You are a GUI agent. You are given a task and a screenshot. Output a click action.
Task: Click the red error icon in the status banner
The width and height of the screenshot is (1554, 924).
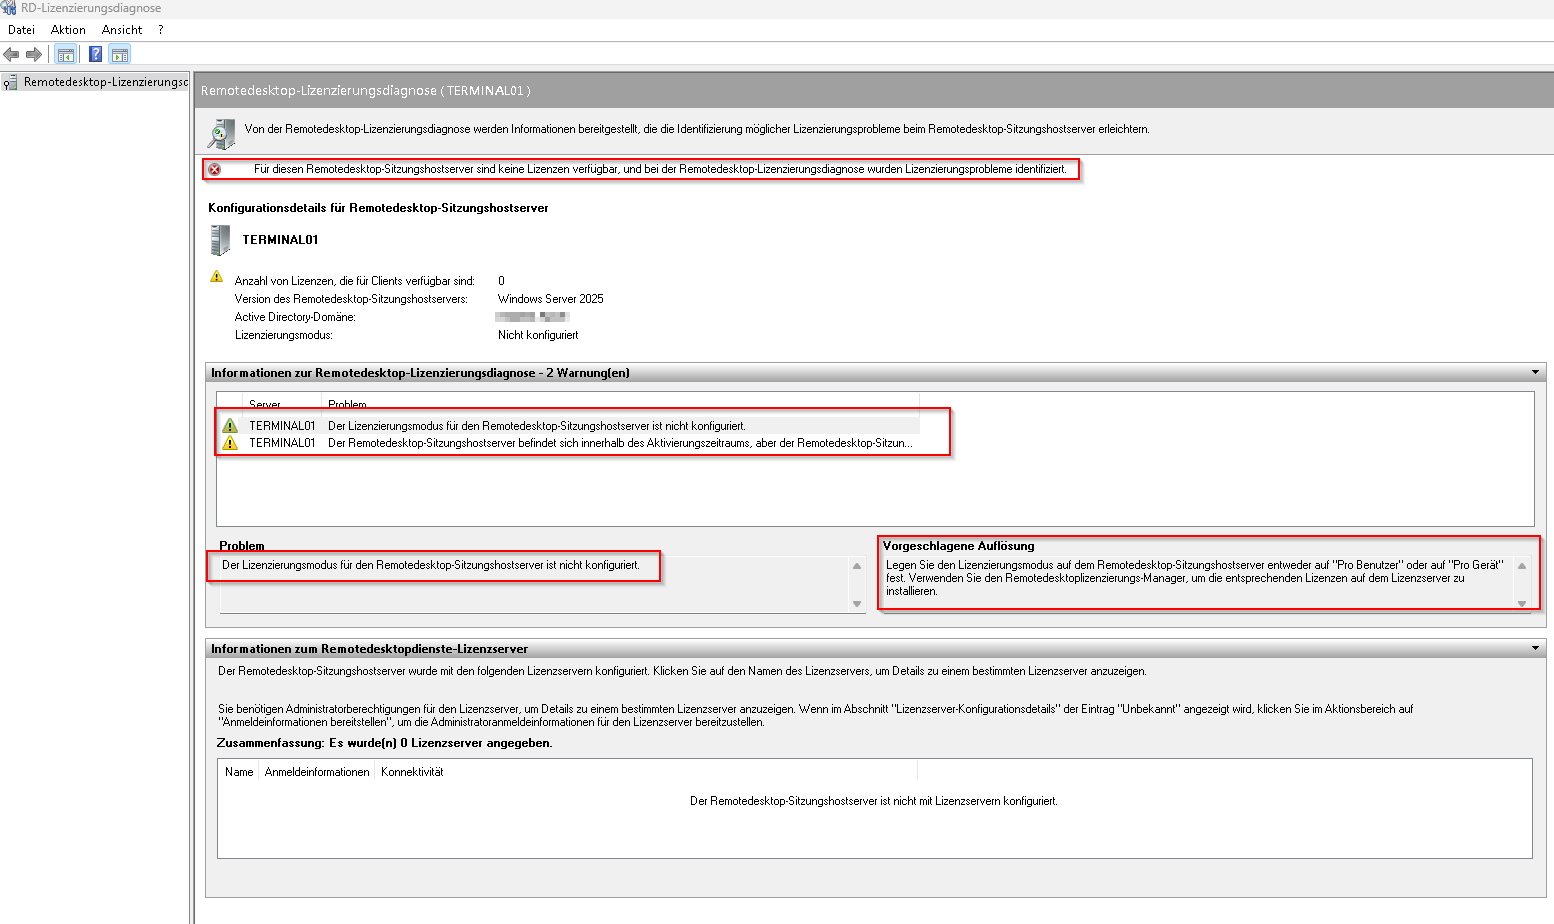click(x=214, y=169)
